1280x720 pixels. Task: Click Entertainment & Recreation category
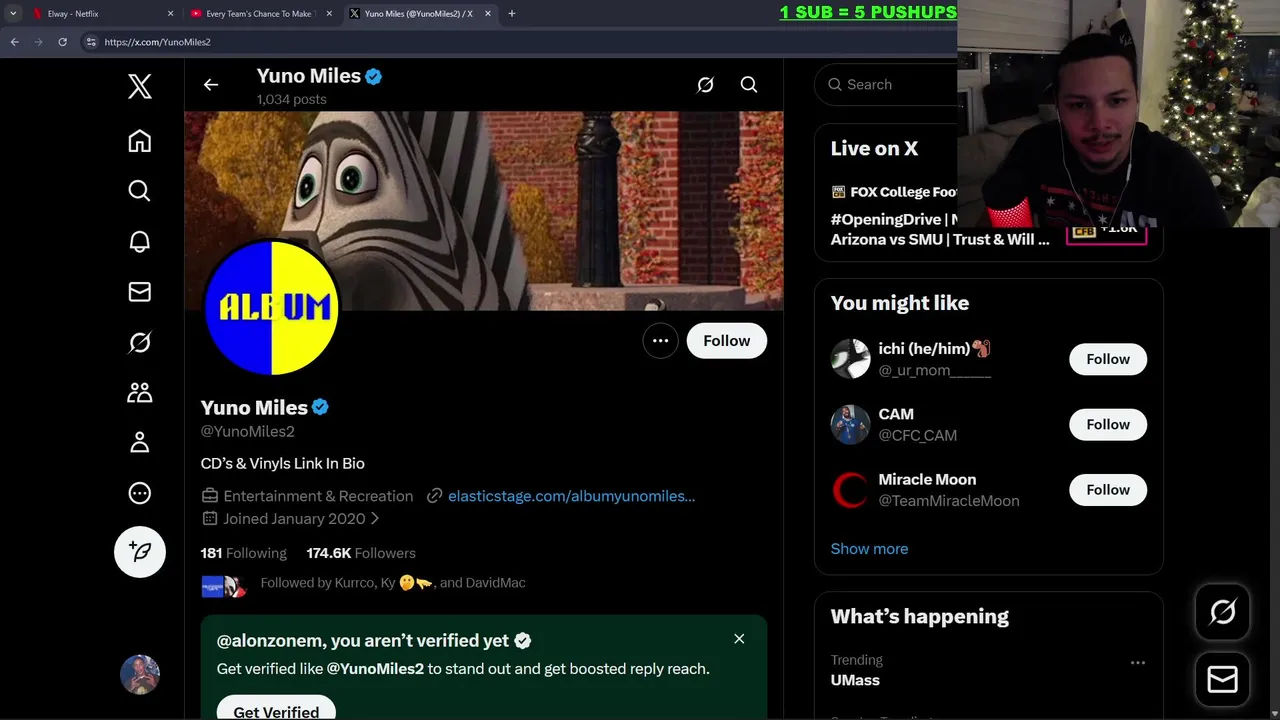318,496
